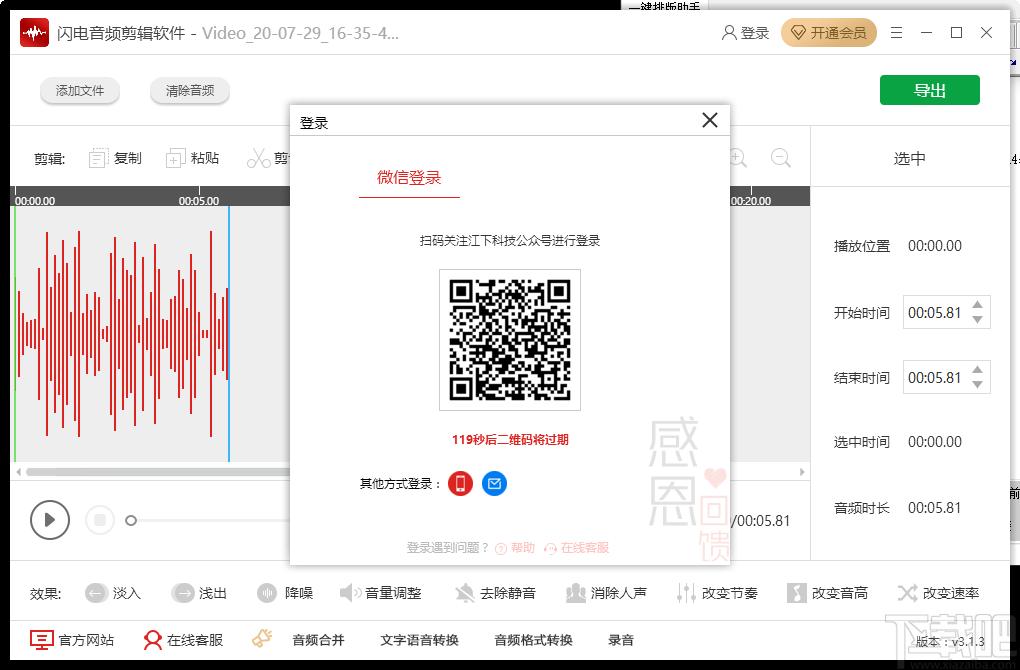Click the WeChat QR code image
The image size is (1020, 670).
(510, 340)
